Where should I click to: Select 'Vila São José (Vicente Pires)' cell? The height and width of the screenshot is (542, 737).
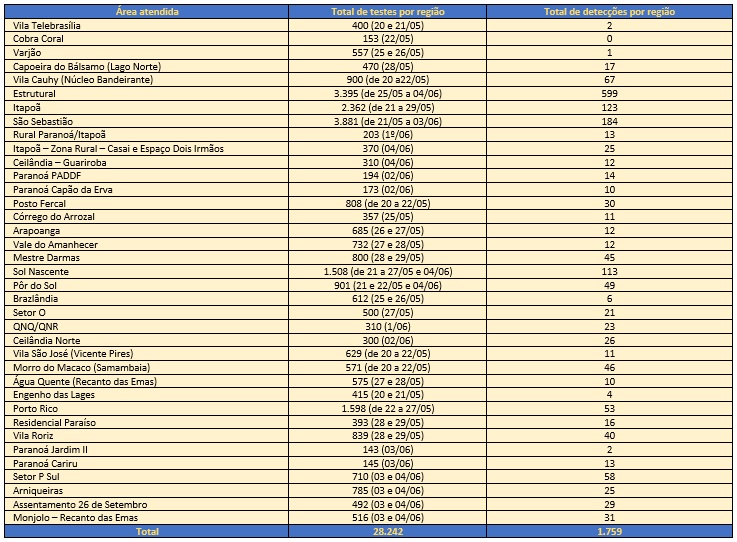click(147, 353)
